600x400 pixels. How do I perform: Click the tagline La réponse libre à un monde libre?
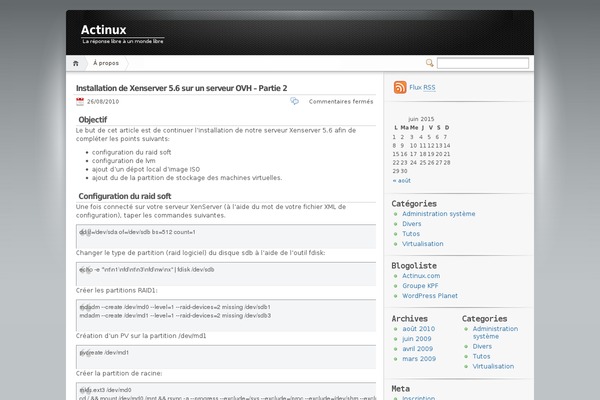pyautogui.click(x=123, y=41)
